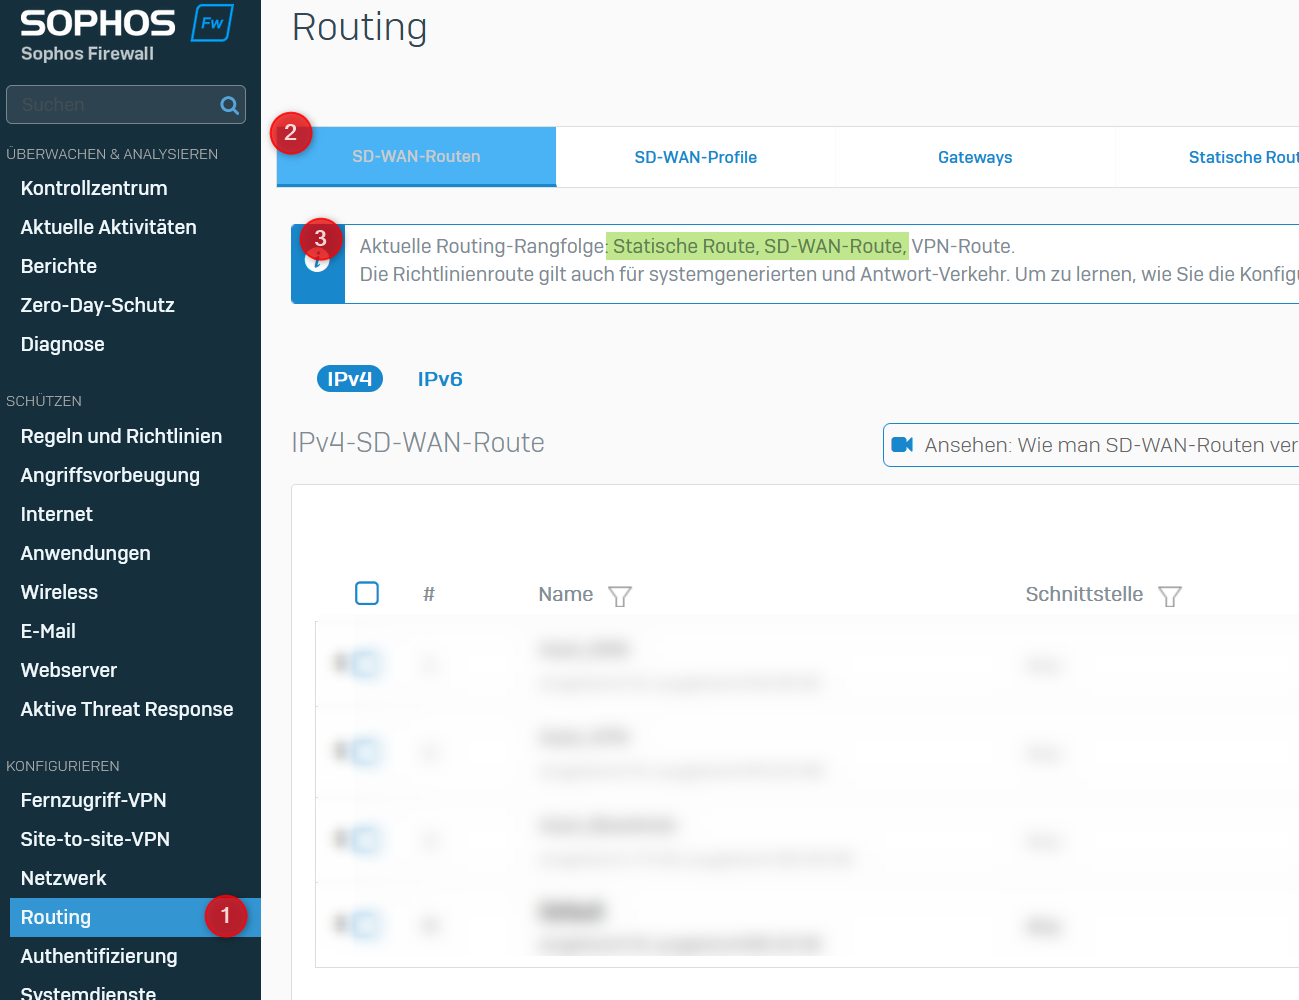Click the # column header
The height and width of the screenshot is (1000, 1299).
[x=429, y=594]
